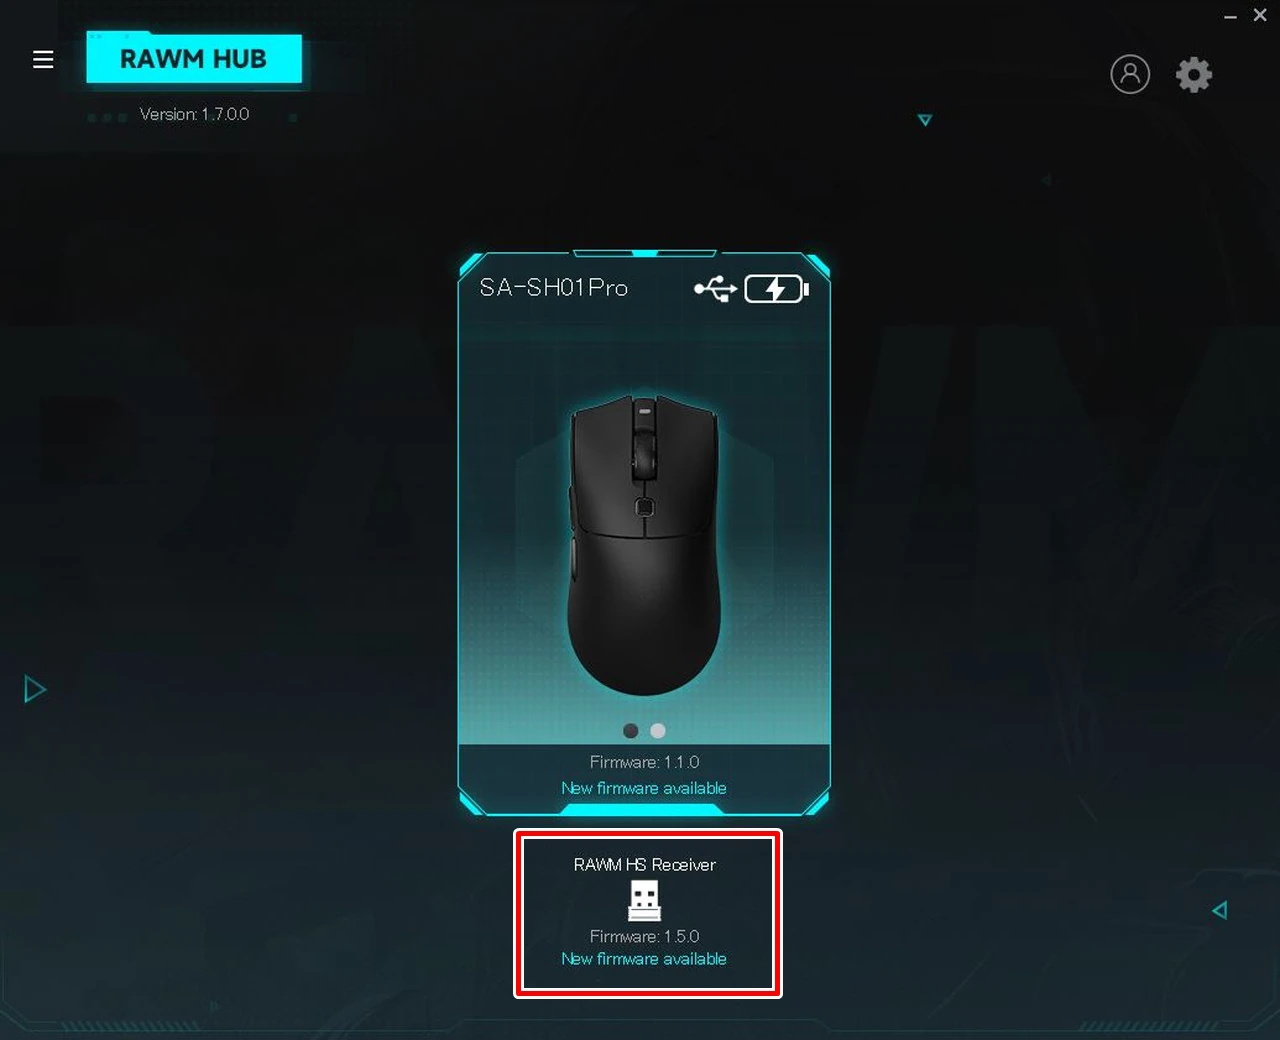1280x1040 pixels.
Task: Click the battery charging indicator
Action: click(777, 290)
